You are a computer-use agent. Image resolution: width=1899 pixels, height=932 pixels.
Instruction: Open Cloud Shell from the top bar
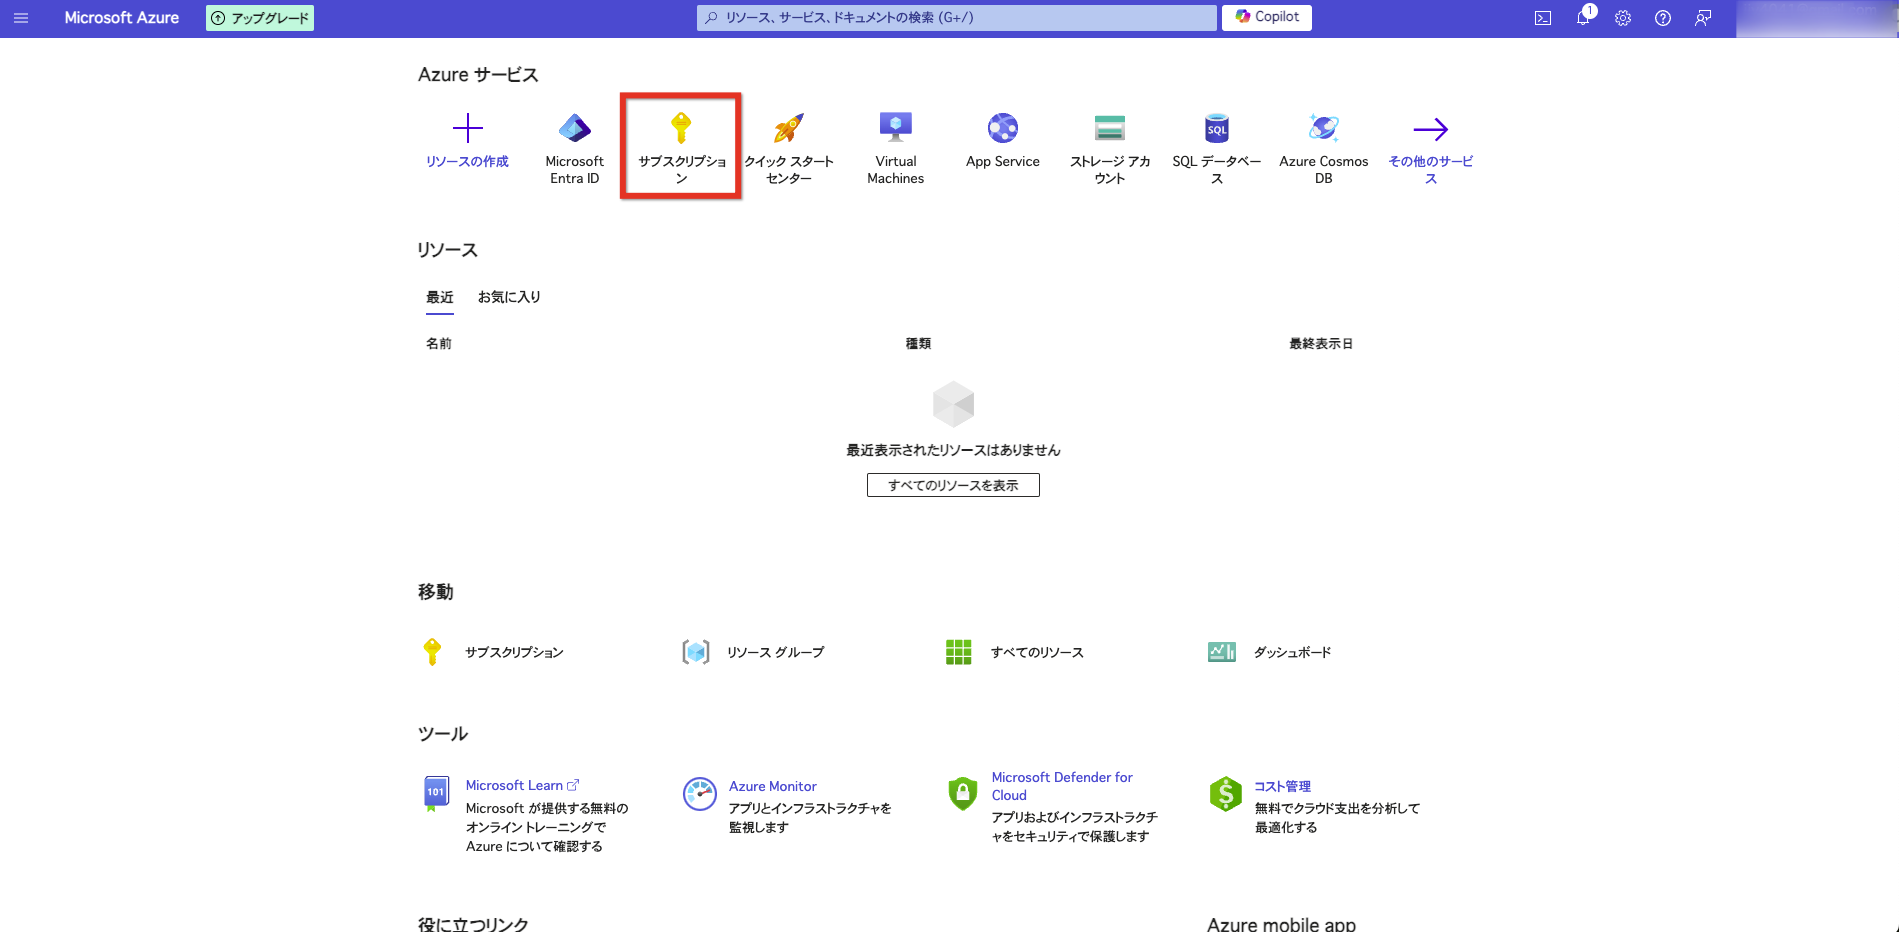(1543, 18)
